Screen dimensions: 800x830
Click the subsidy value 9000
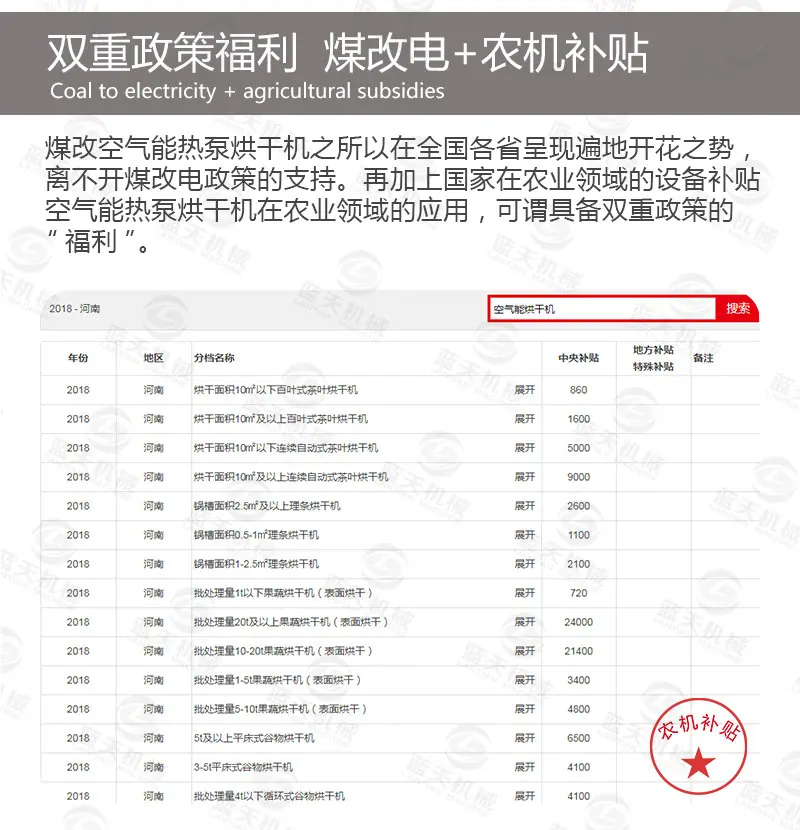579,477
